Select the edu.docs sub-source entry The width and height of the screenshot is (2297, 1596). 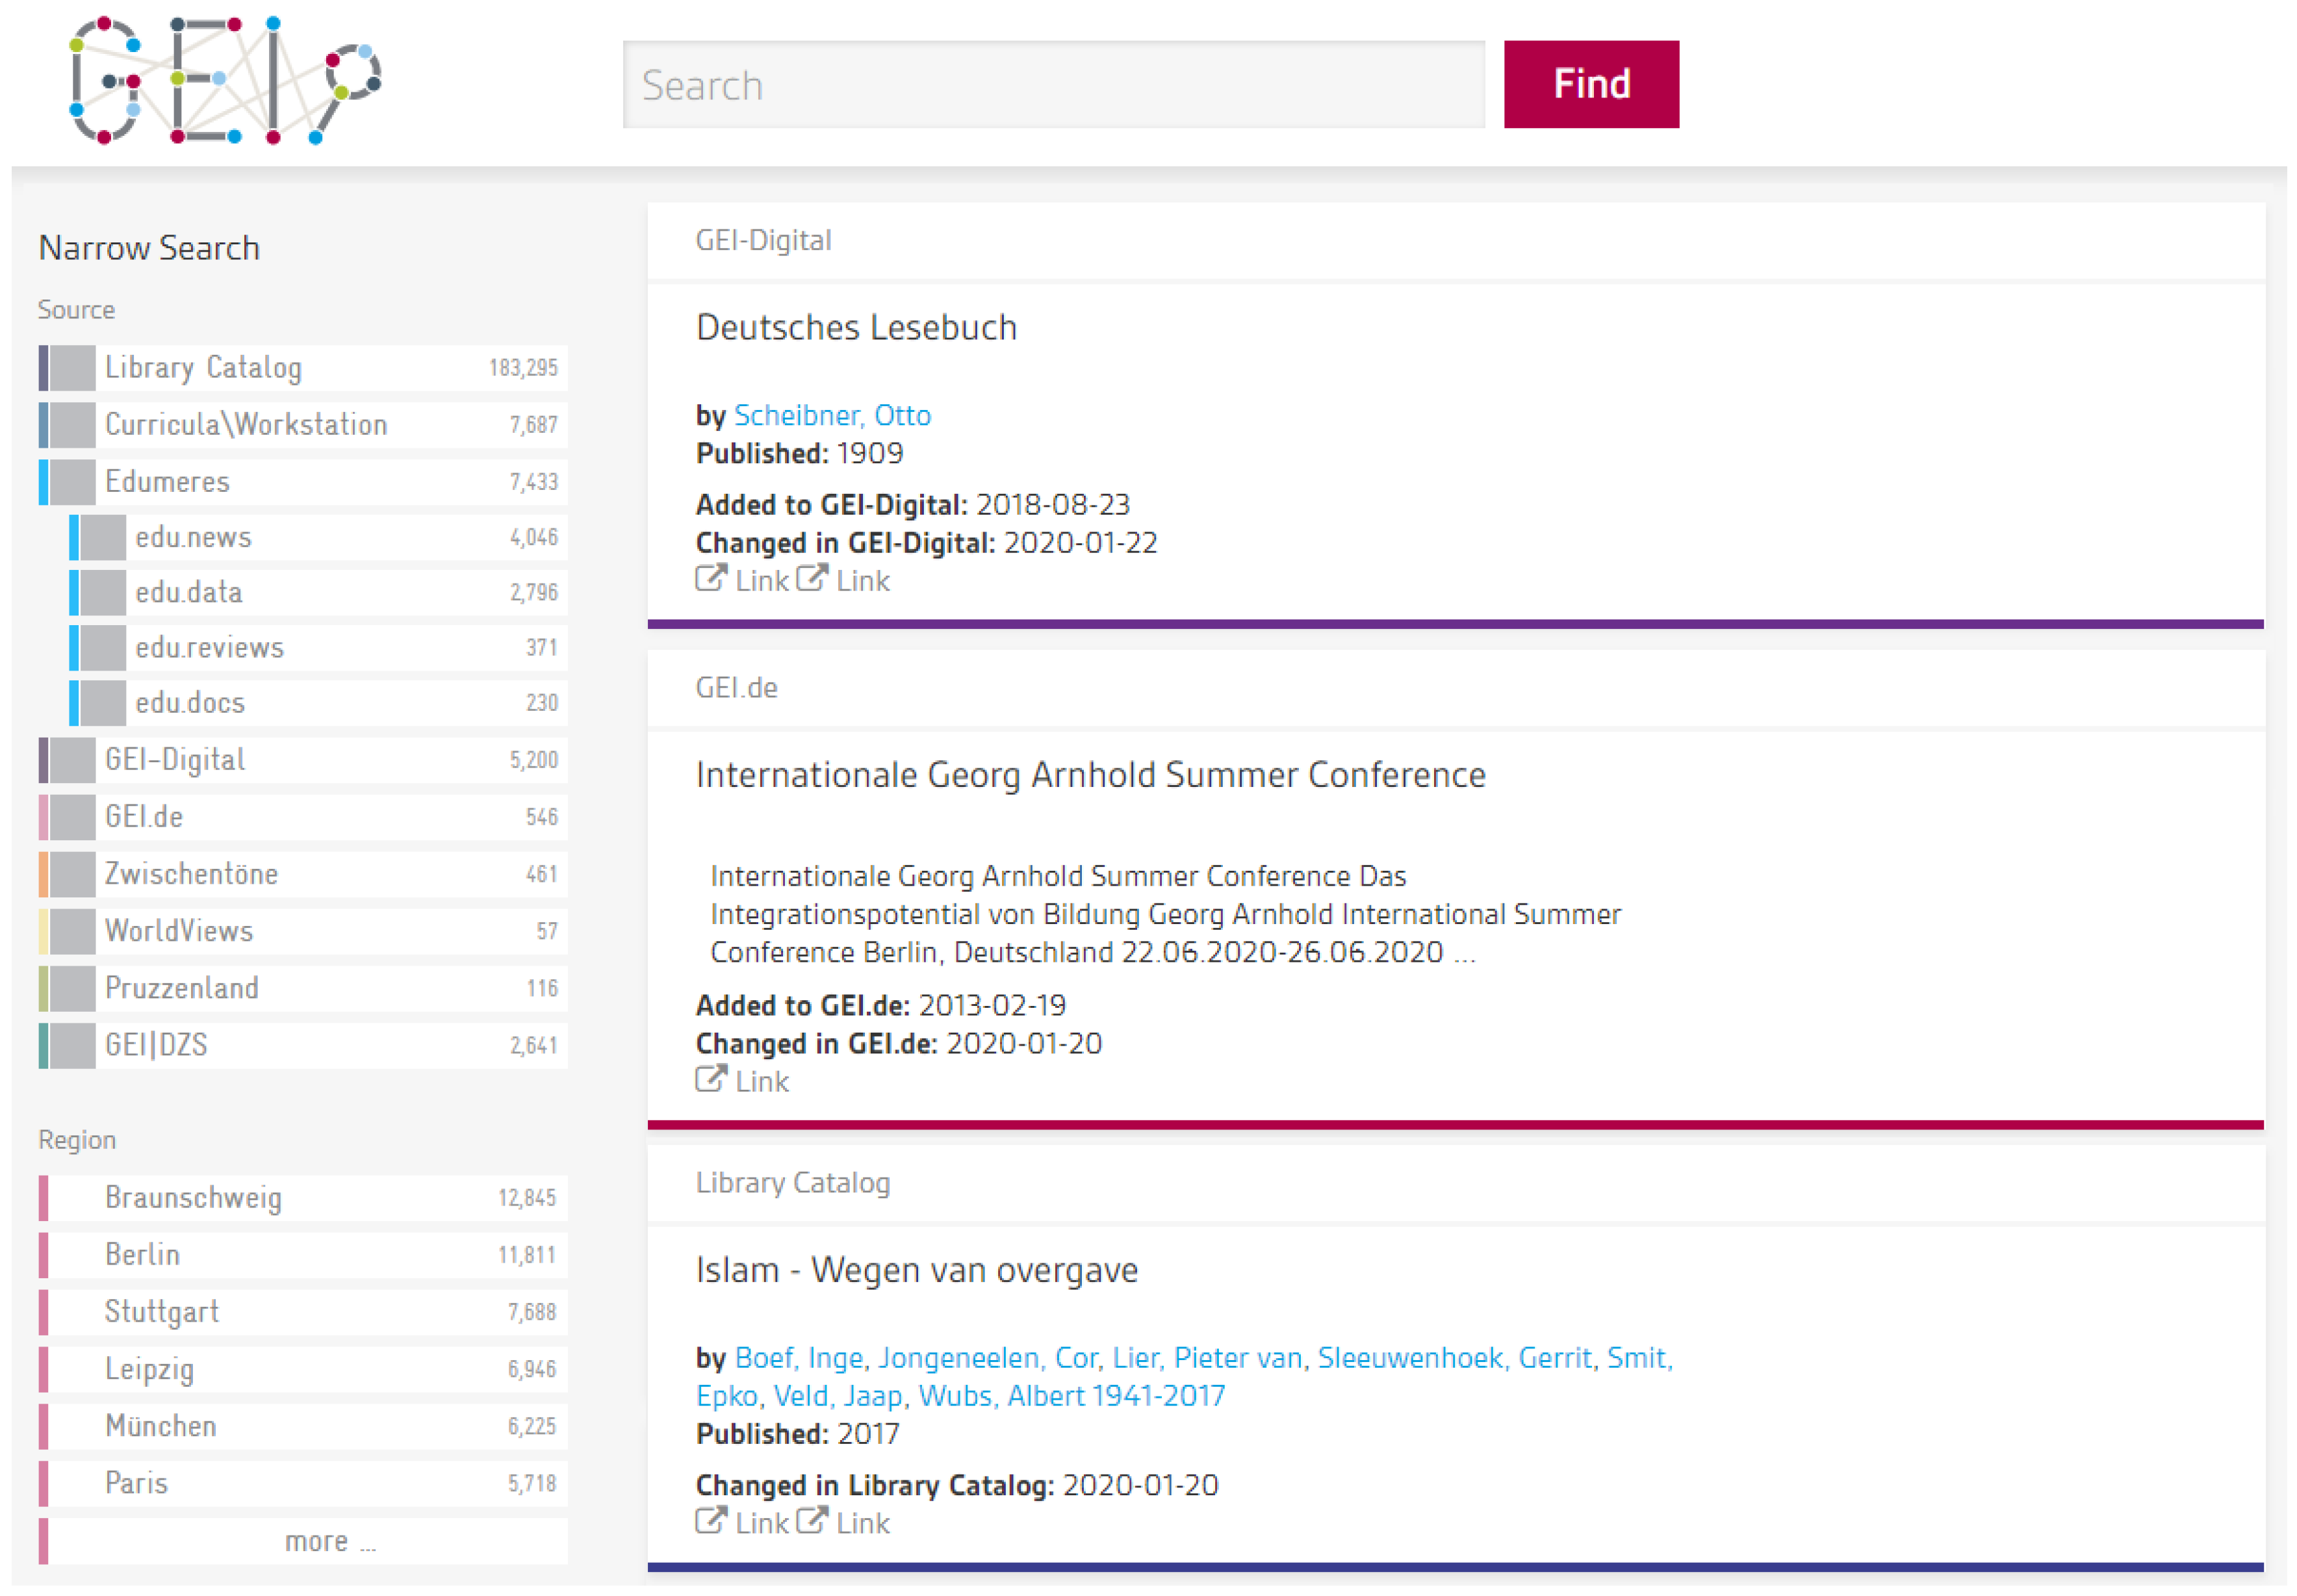tap(190, 703)
